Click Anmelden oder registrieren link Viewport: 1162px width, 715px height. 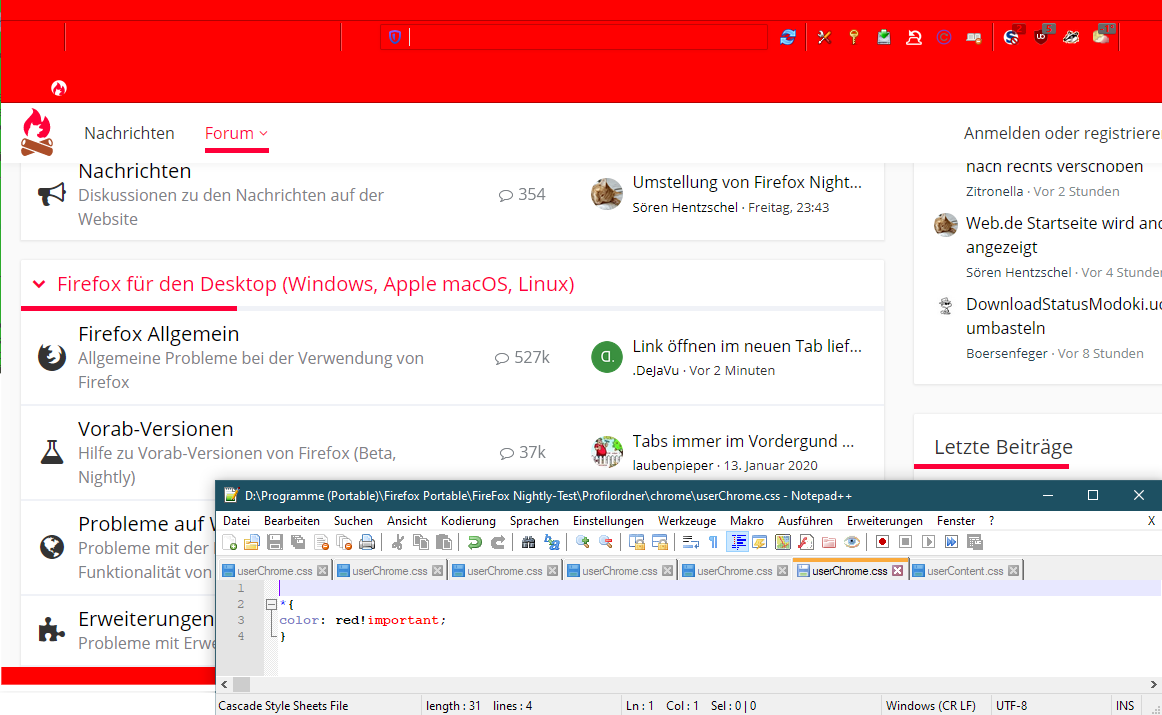click(x=1063, y=133)
